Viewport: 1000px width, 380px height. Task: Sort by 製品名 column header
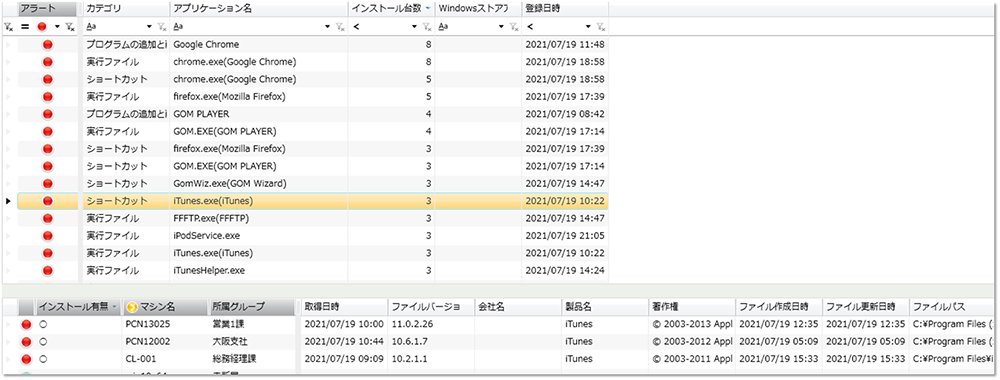[x=605, y=307]
